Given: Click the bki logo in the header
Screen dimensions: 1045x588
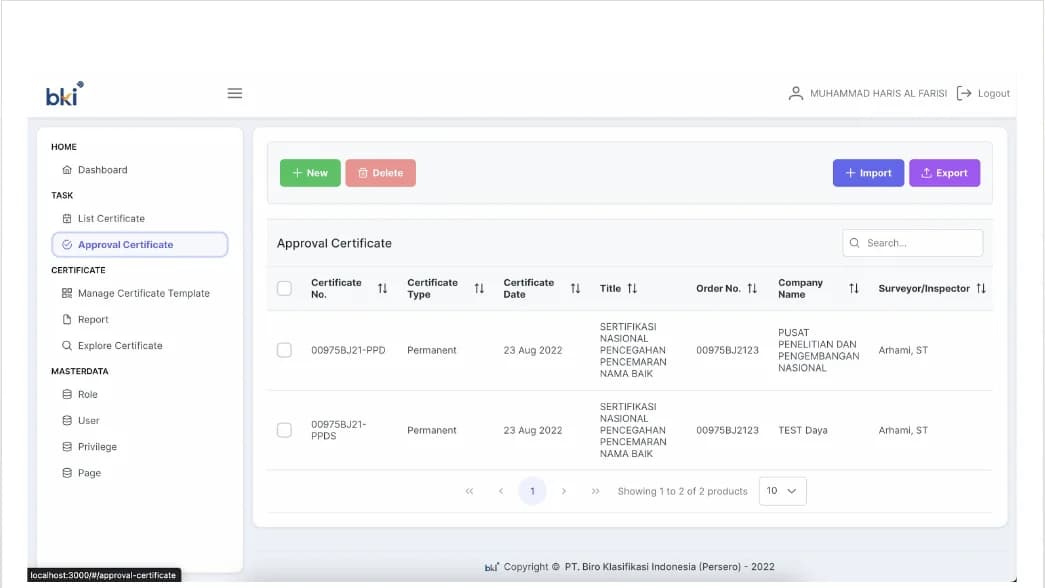Looking at the screenshot, I should 65,94.
